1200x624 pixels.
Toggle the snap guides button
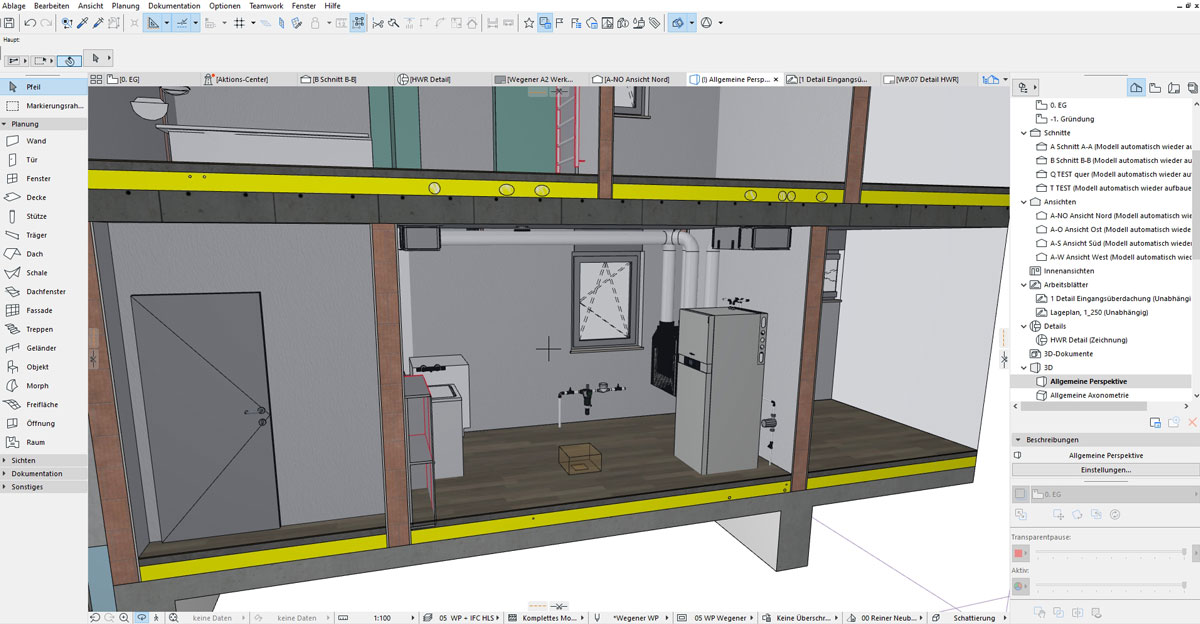(x=183, y=22)
